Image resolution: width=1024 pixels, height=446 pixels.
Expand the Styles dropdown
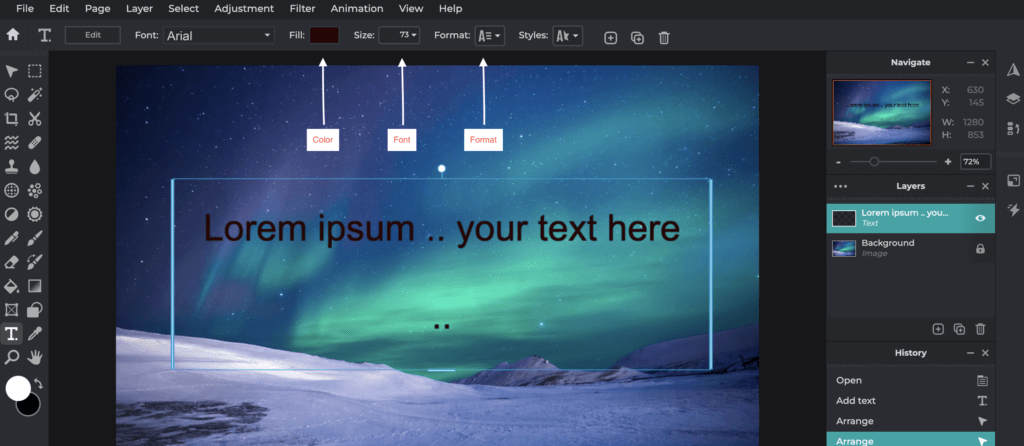tap(568, 36)
